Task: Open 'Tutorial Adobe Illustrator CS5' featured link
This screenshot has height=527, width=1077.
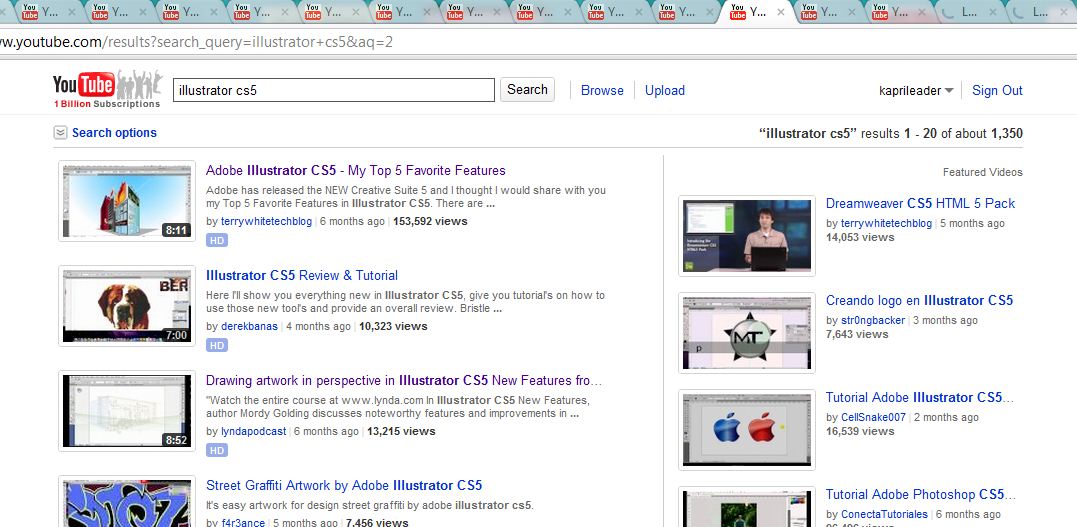Action: (920, 397)
